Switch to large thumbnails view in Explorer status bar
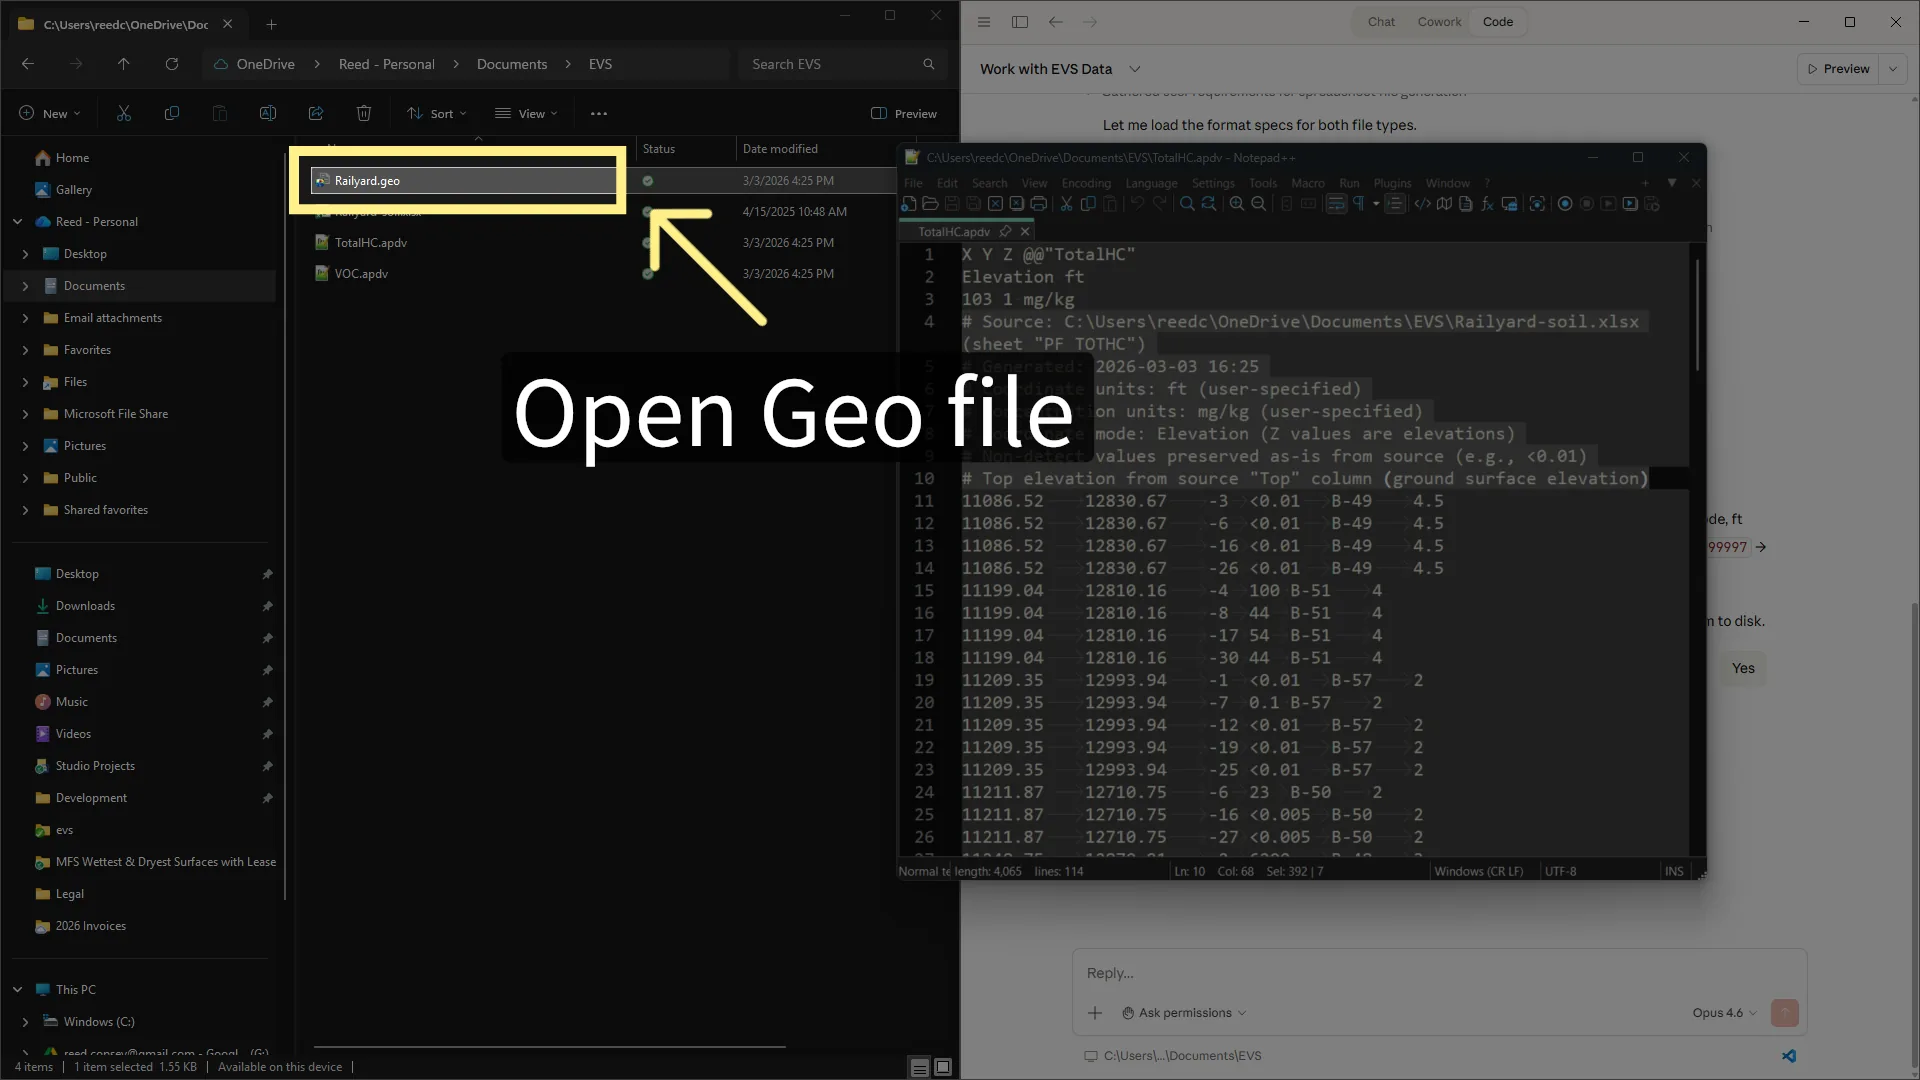Screen dimensions: 1920x1080 (942, 1067)
